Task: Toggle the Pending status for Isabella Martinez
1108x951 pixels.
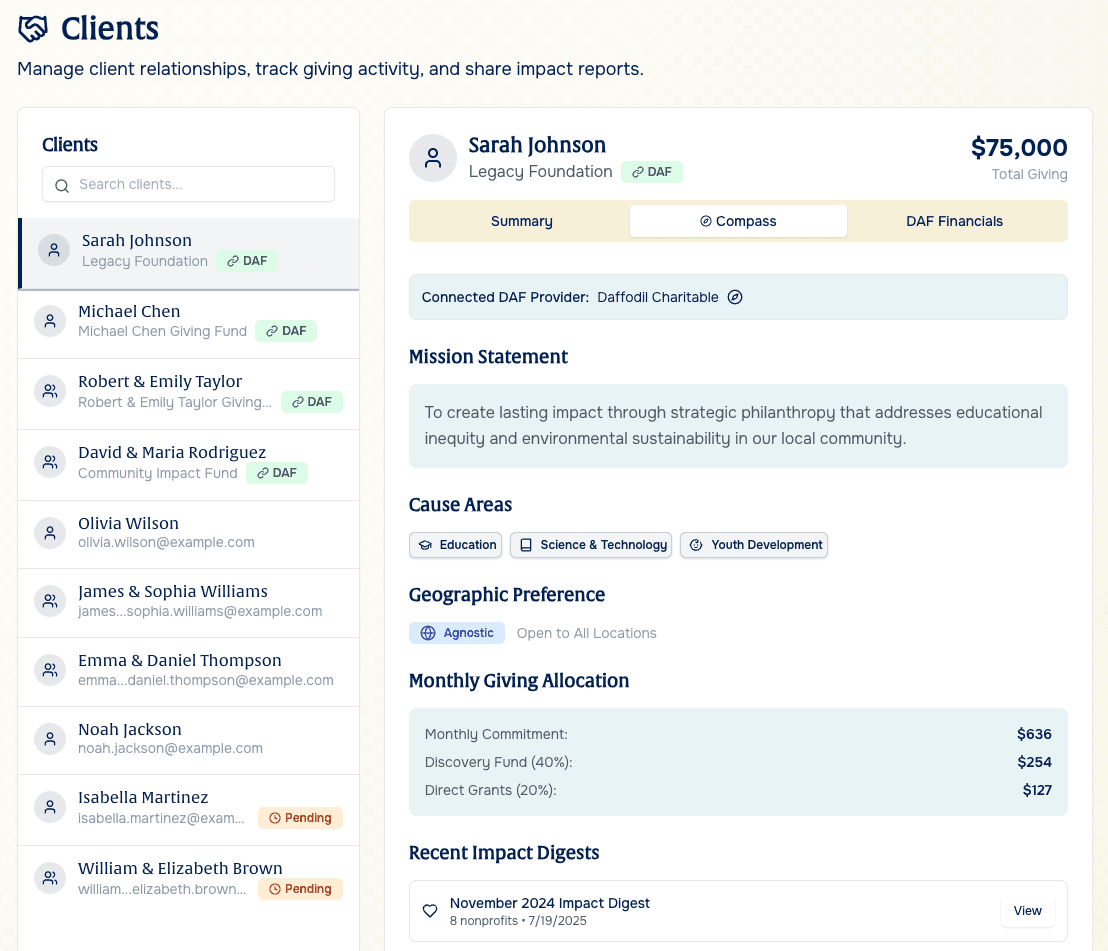Action: (300, 818)
